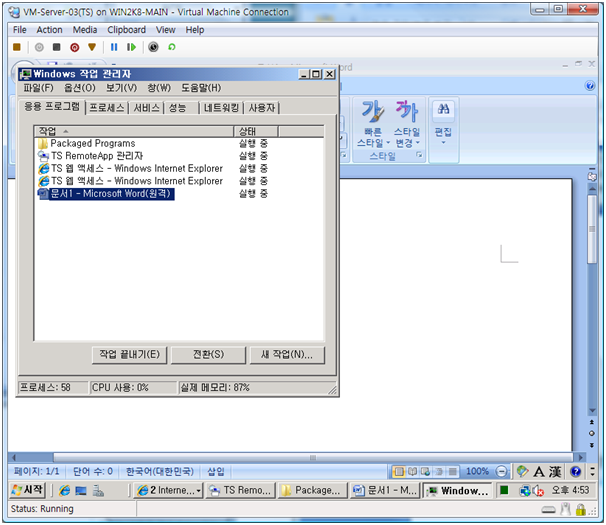Click the orange Save state icon
The width and height of the screenshot is (606, 525).
[x=92, y=47]
